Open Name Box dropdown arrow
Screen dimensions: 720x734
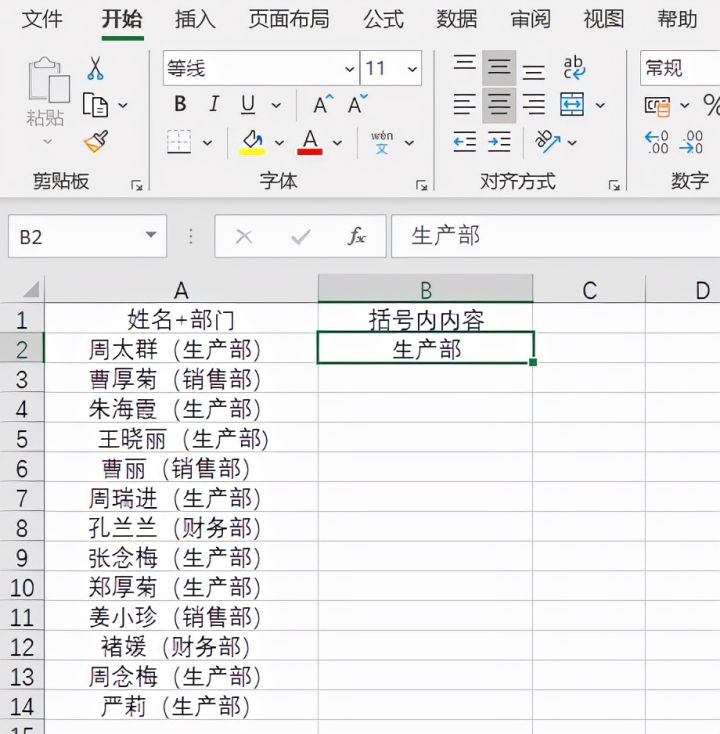151,235
